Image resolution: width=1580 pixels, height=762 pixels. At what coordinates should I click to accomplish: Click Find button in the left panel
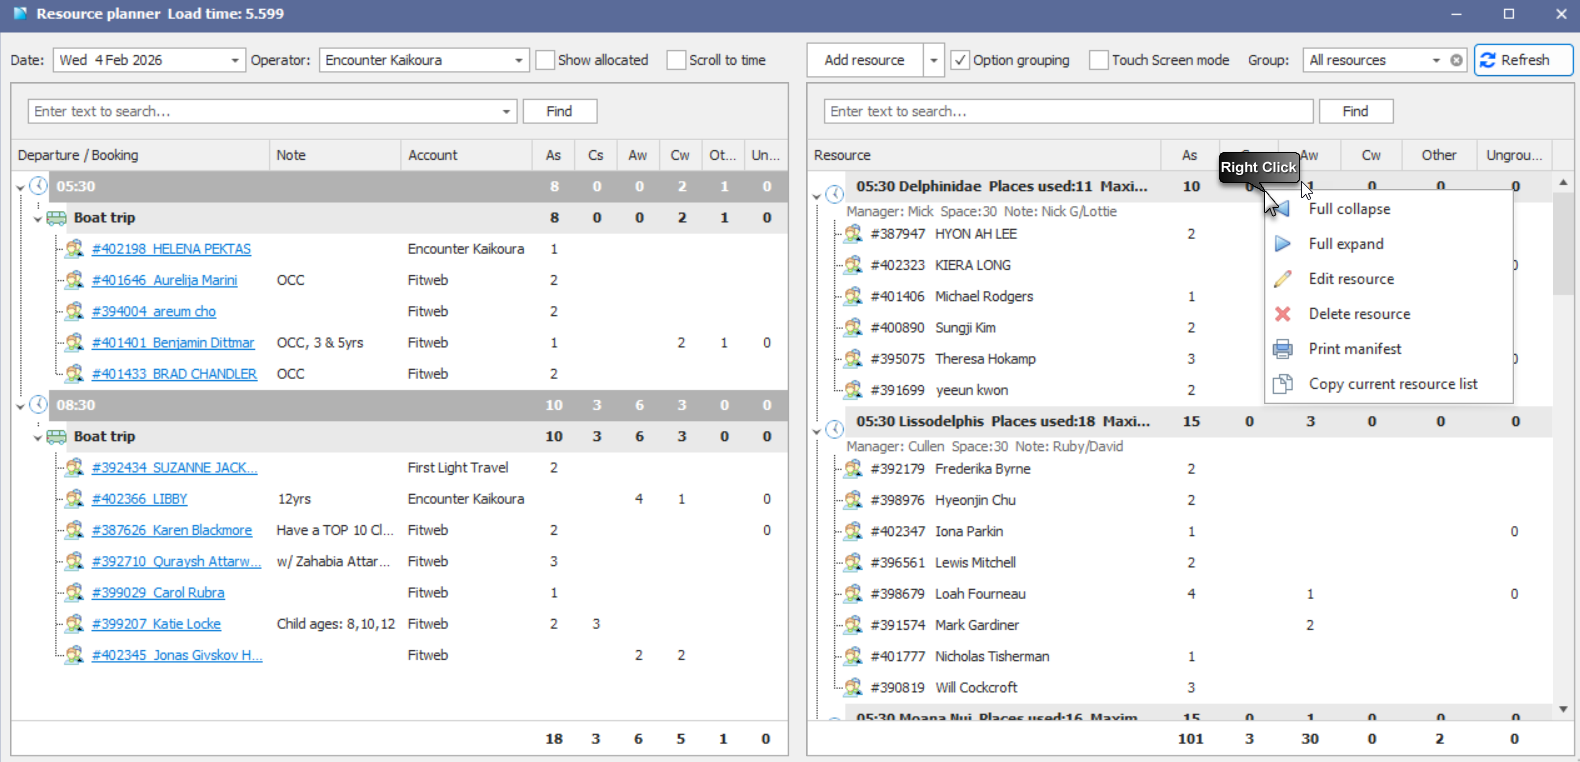pos(560,111)
